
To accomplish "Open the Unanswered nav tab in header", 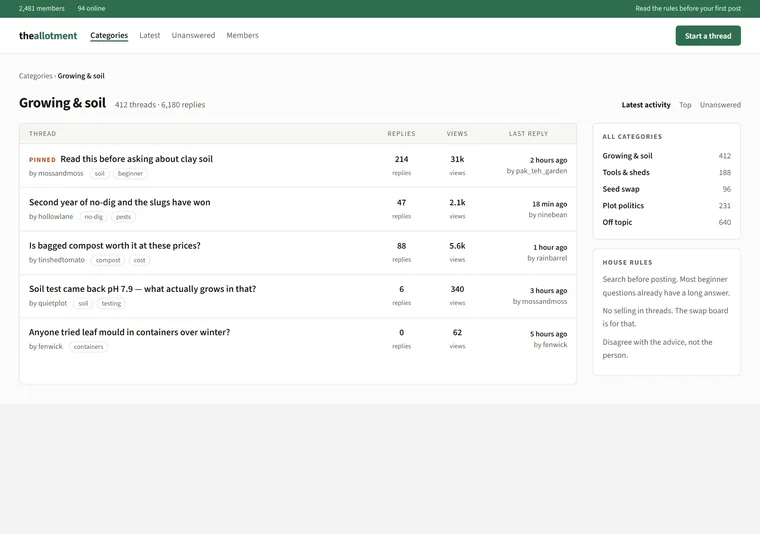I will pyautogui.click(x=193, y=35).
